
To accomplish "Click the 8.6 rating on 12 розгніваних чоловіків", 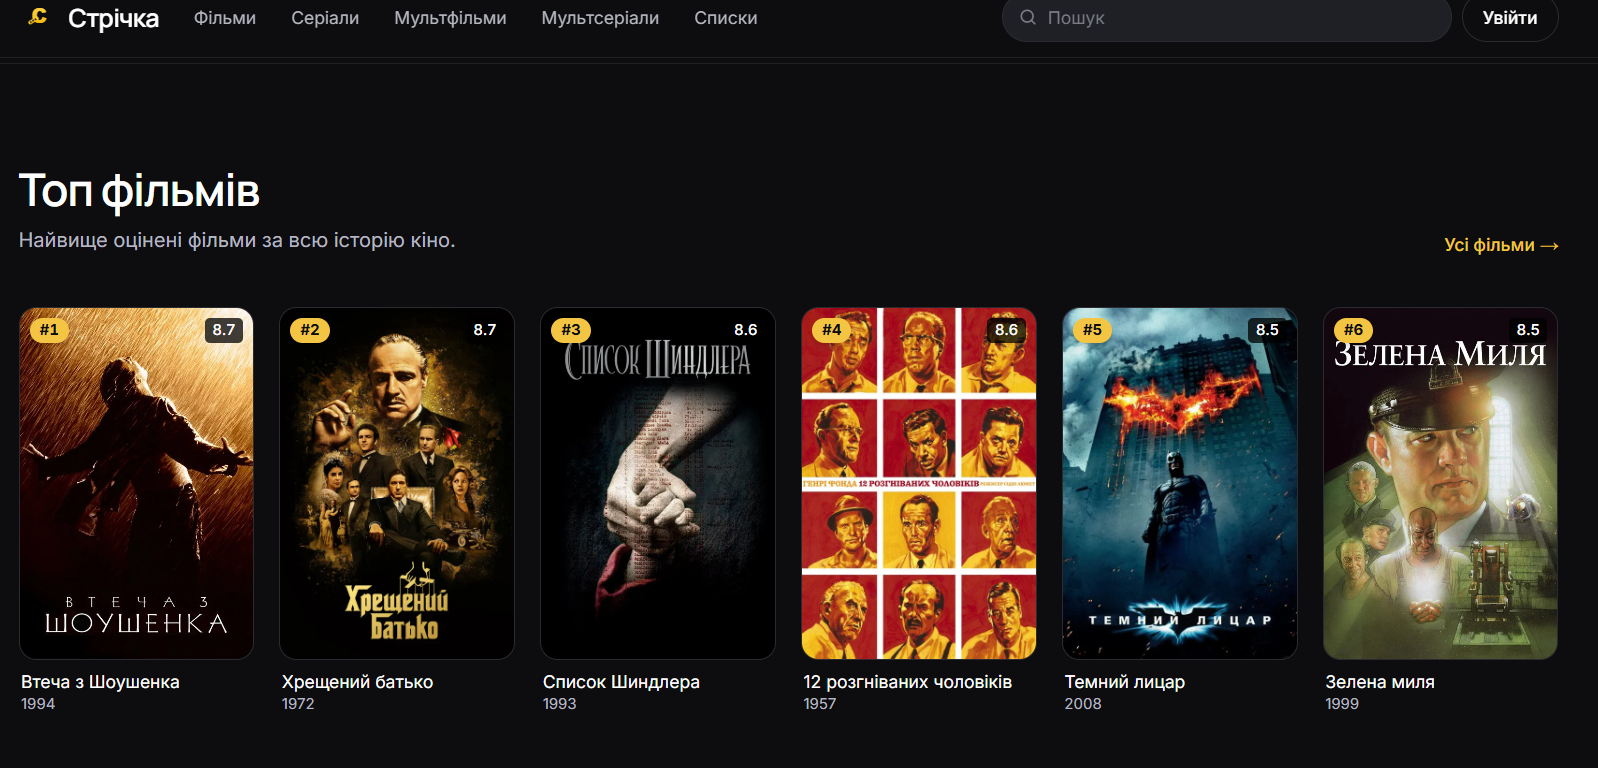I will 1006,330.
